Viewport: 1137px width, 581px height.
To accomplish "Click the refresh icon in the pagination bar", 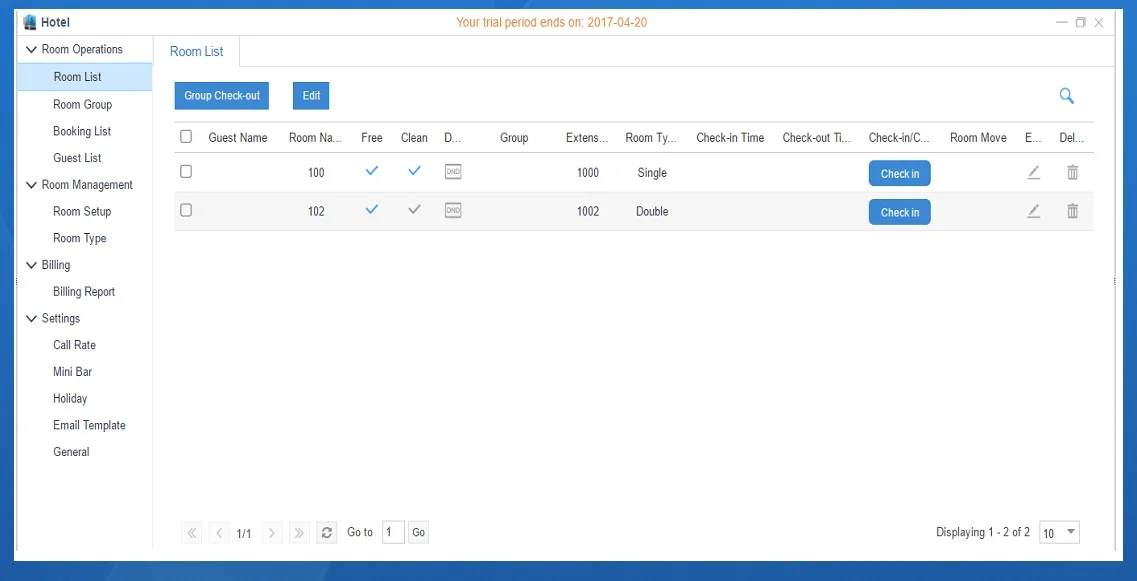I will [327, 533].
